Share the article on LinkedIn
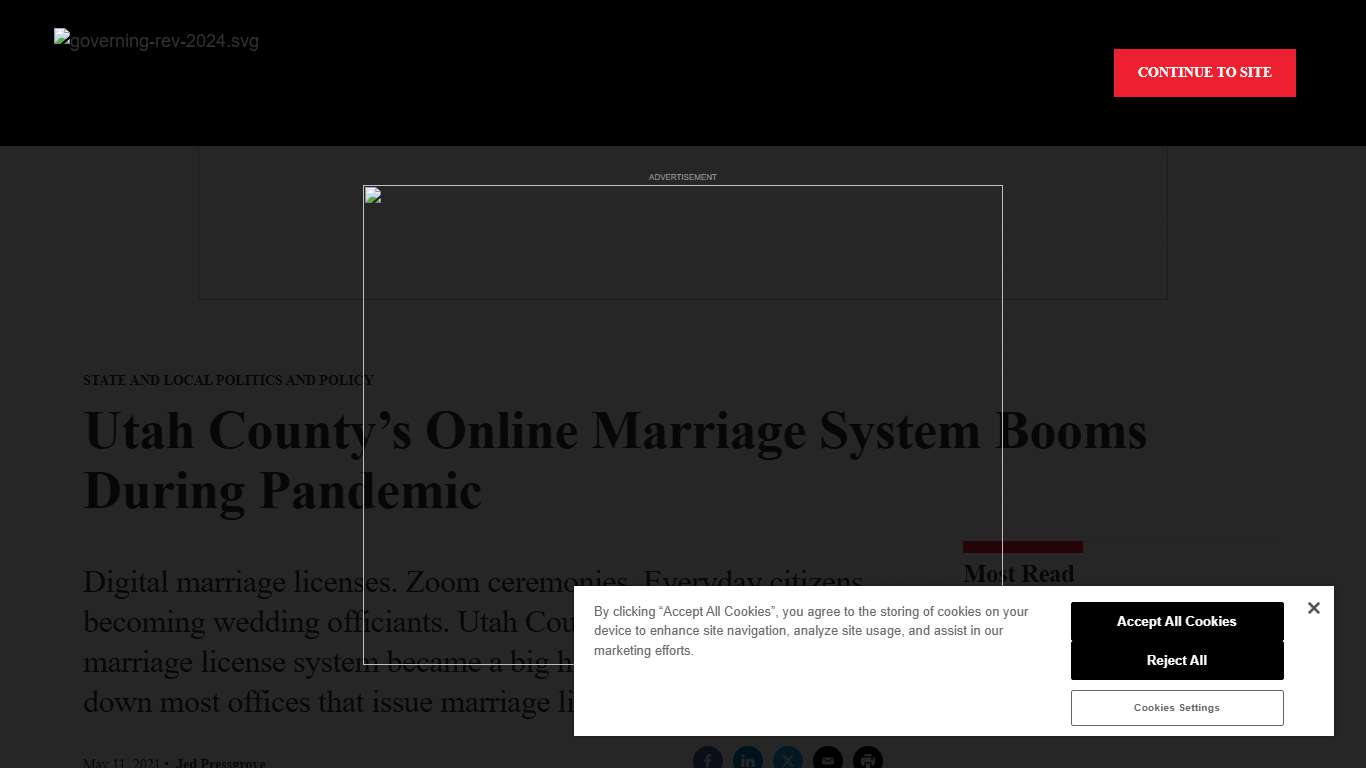 (748, 758)
